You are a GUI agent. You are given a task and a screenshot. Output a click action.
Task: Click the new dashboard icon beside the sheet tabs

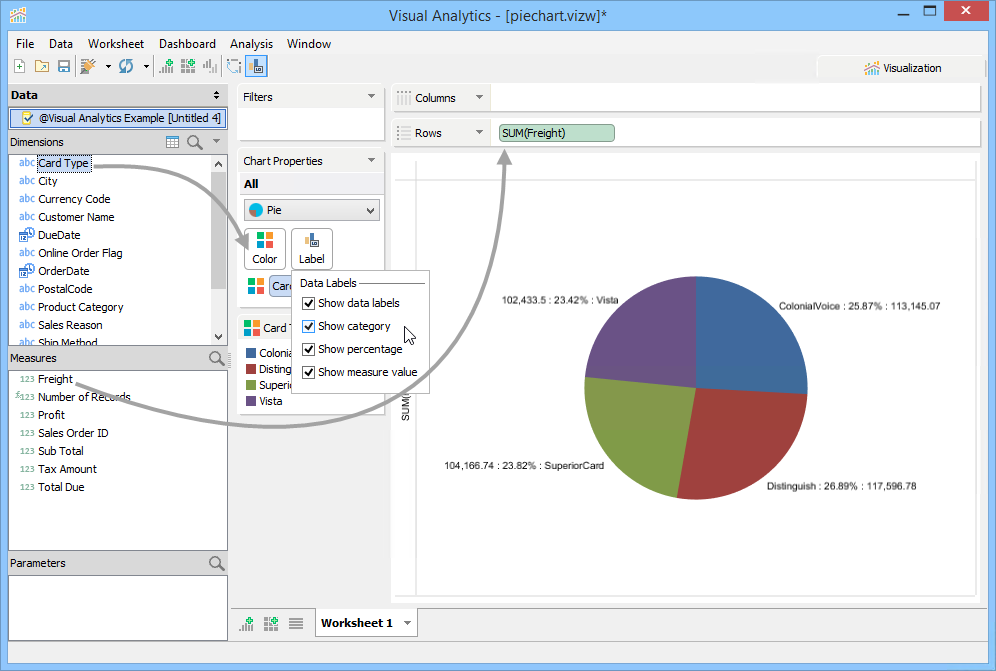[x=271, y=624]
